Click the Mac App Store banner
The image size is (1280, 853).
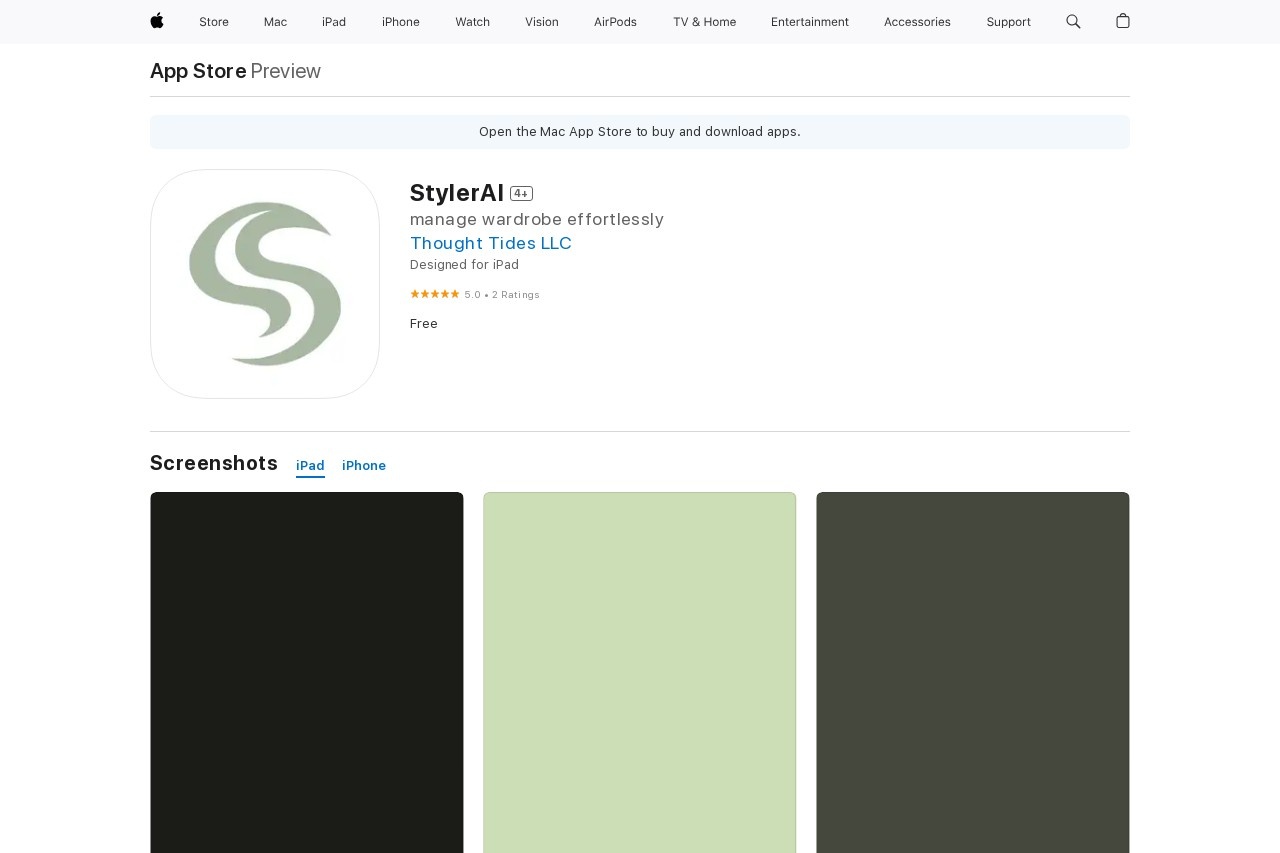640,132
